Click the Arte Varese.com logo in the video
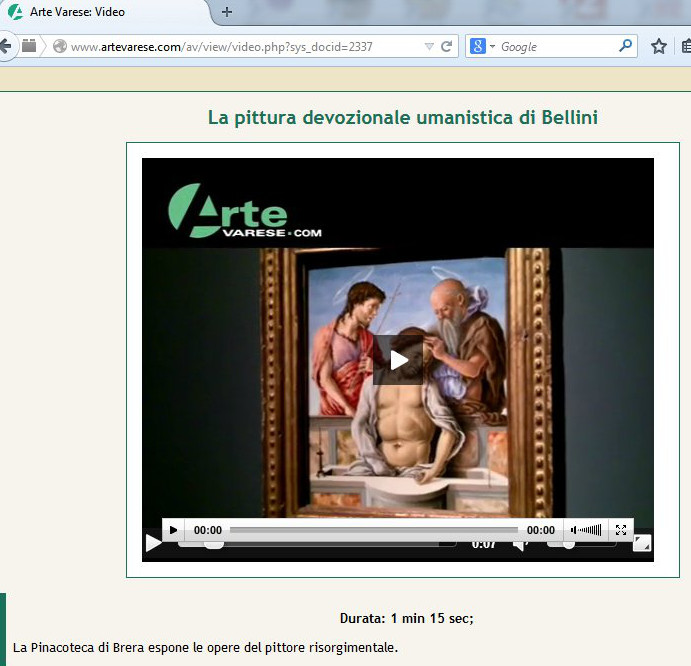 (x=245, y=211)
